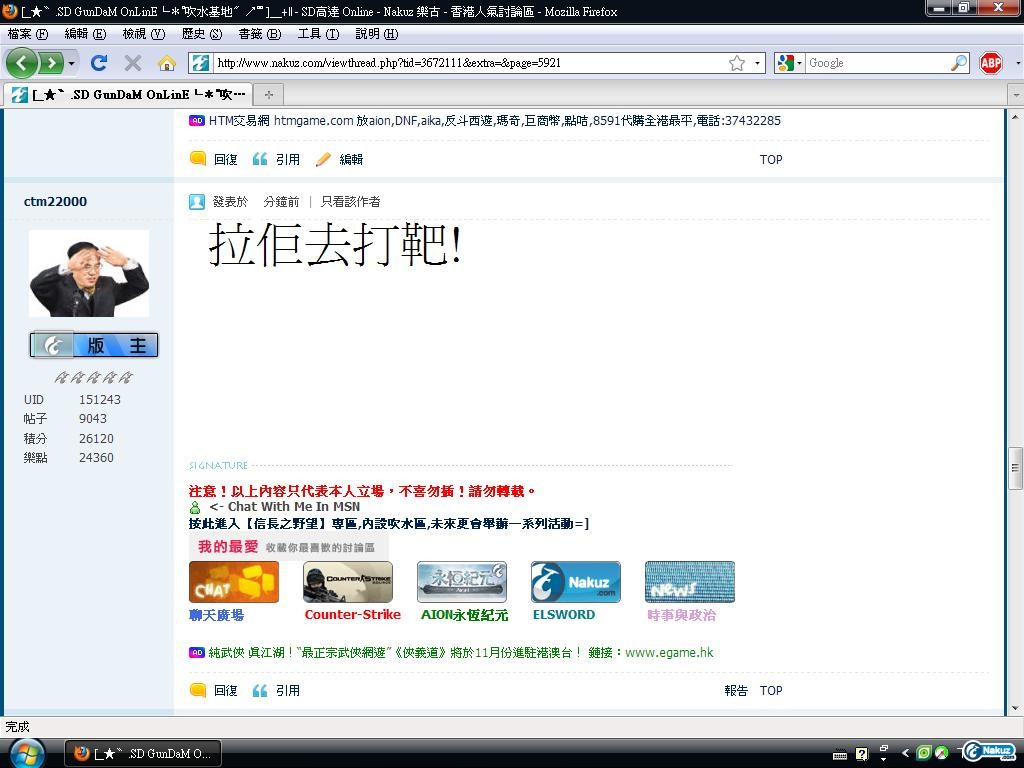The height and width of the screenshot is (768, 1024).
Task: Select the SD GunDaM OnLinE browser tab
Action: coord(127,95)
